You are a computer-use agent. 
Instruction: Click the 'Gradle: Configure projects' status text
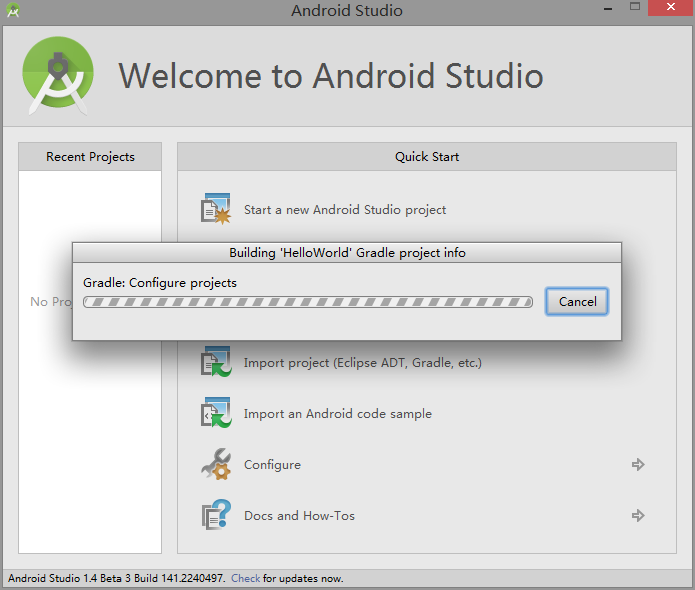(x=160, y=283)
